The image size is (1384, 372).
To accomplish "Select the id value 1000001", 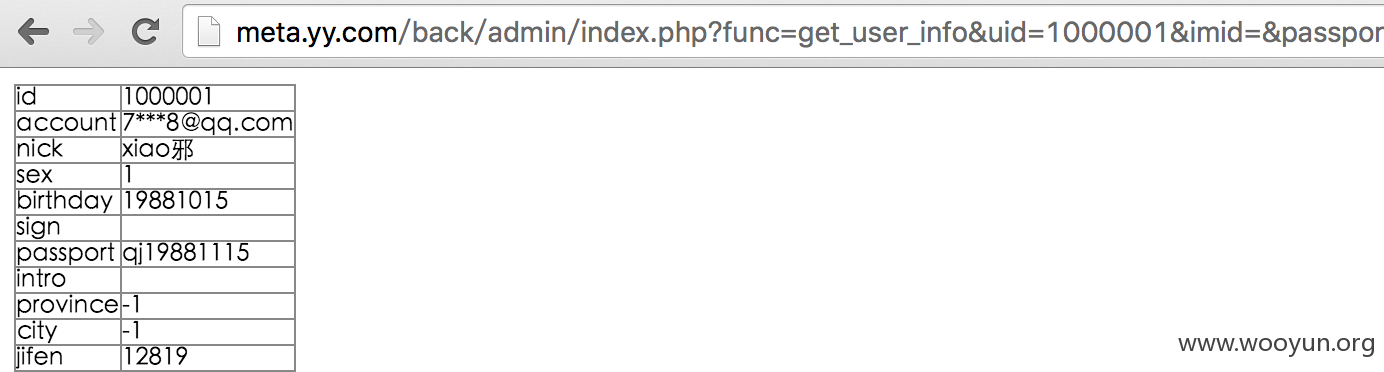I will tap(168, 97).
